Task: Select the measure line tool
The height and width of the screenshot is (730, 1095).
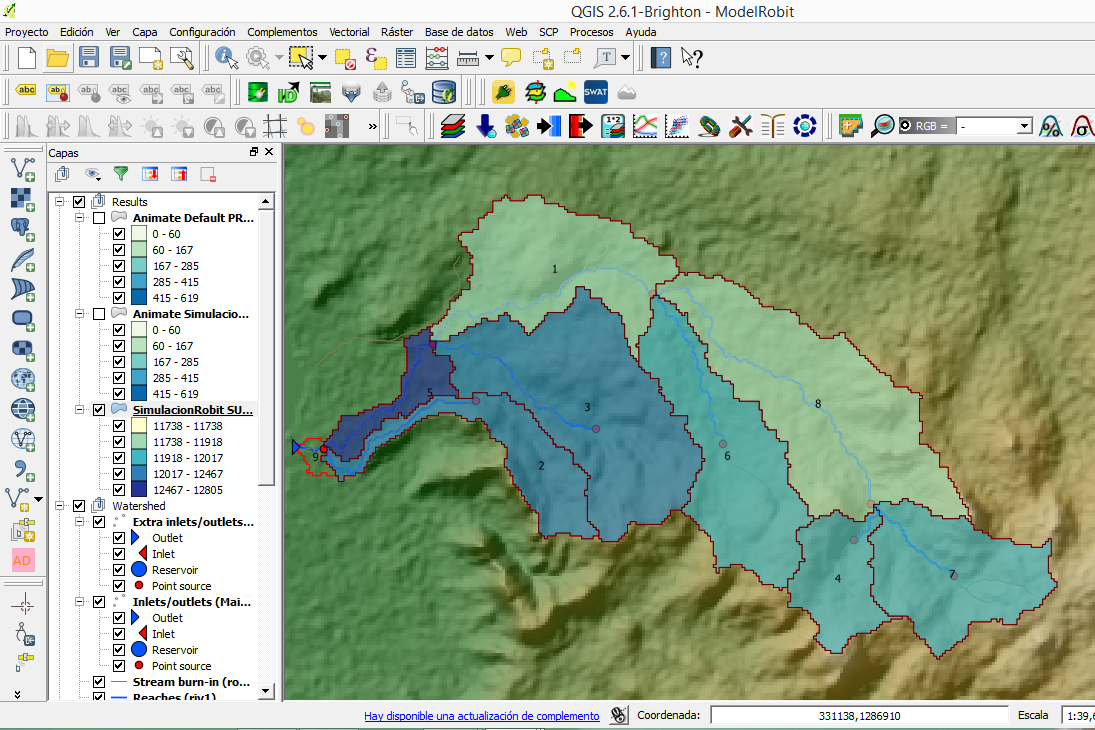Action: click(x=468, y=57)
